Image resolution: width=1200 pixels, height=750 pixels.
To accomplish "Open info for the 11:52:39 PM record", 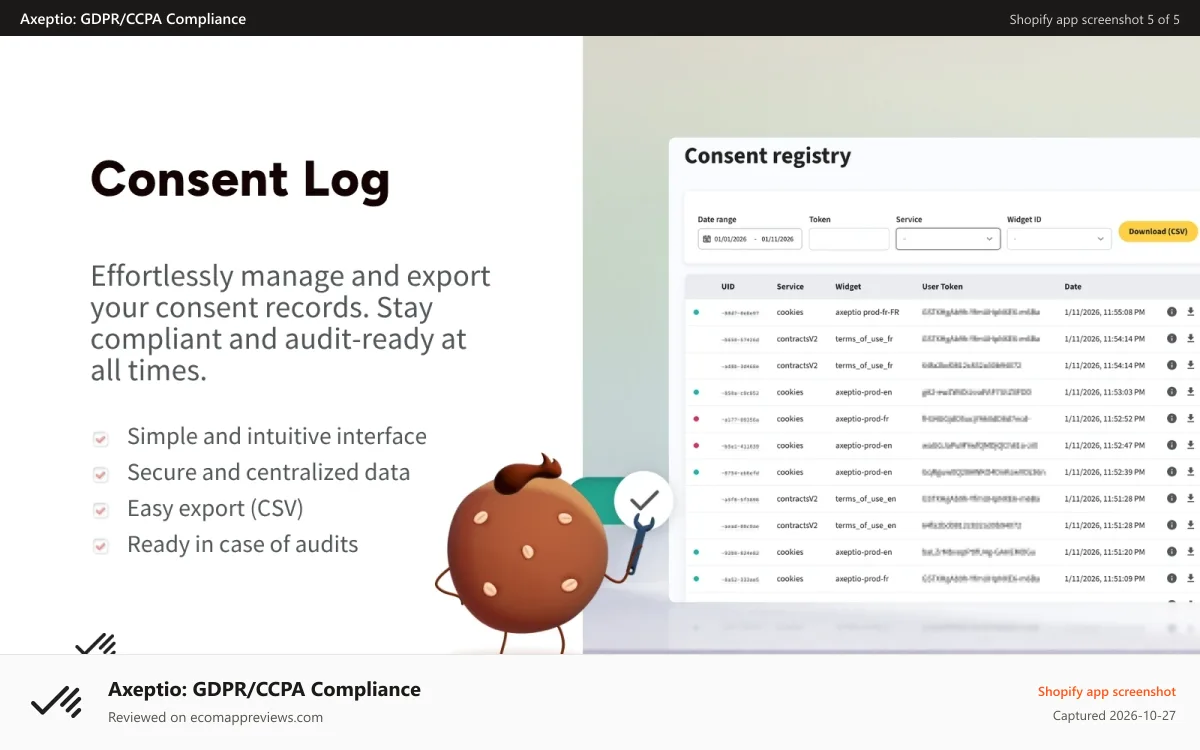I will pyautogui.click(x=1171, y=472).
